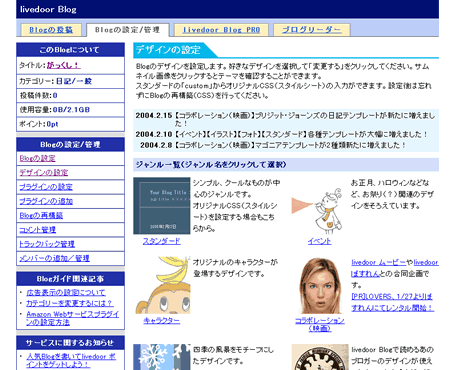Select the キャラクター genre link
450x370 pixels.
click(162, 321)
